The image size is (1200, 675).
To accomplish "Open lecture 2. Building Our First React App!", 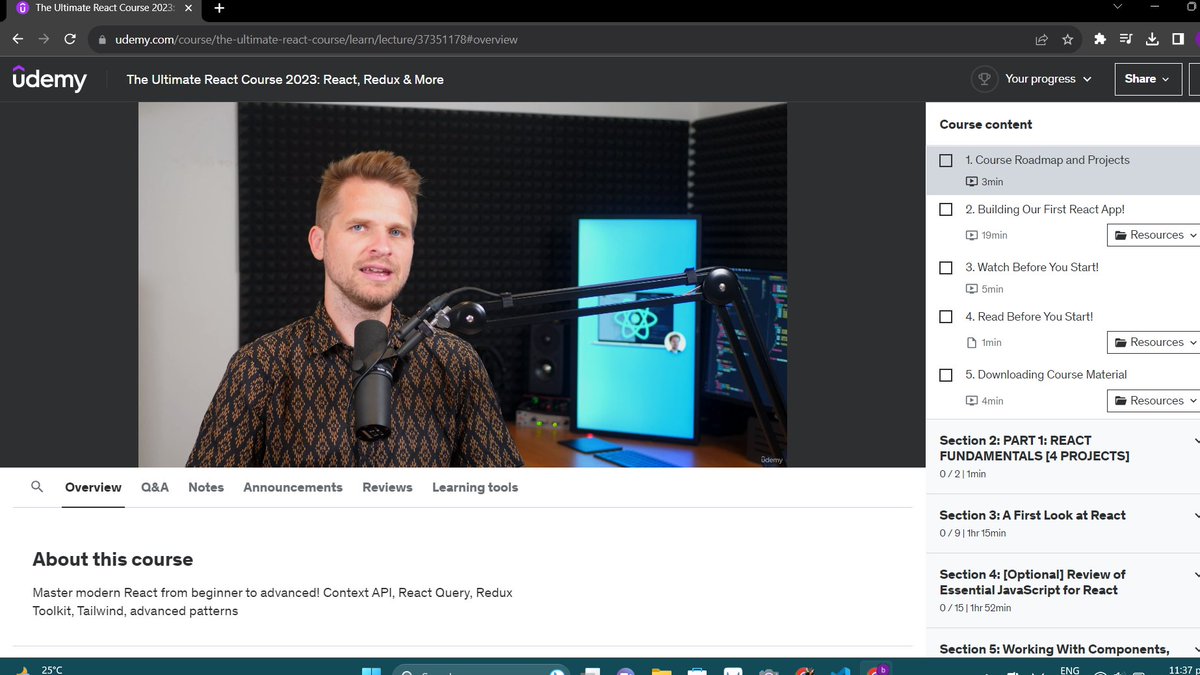I will click(1045, 209).
